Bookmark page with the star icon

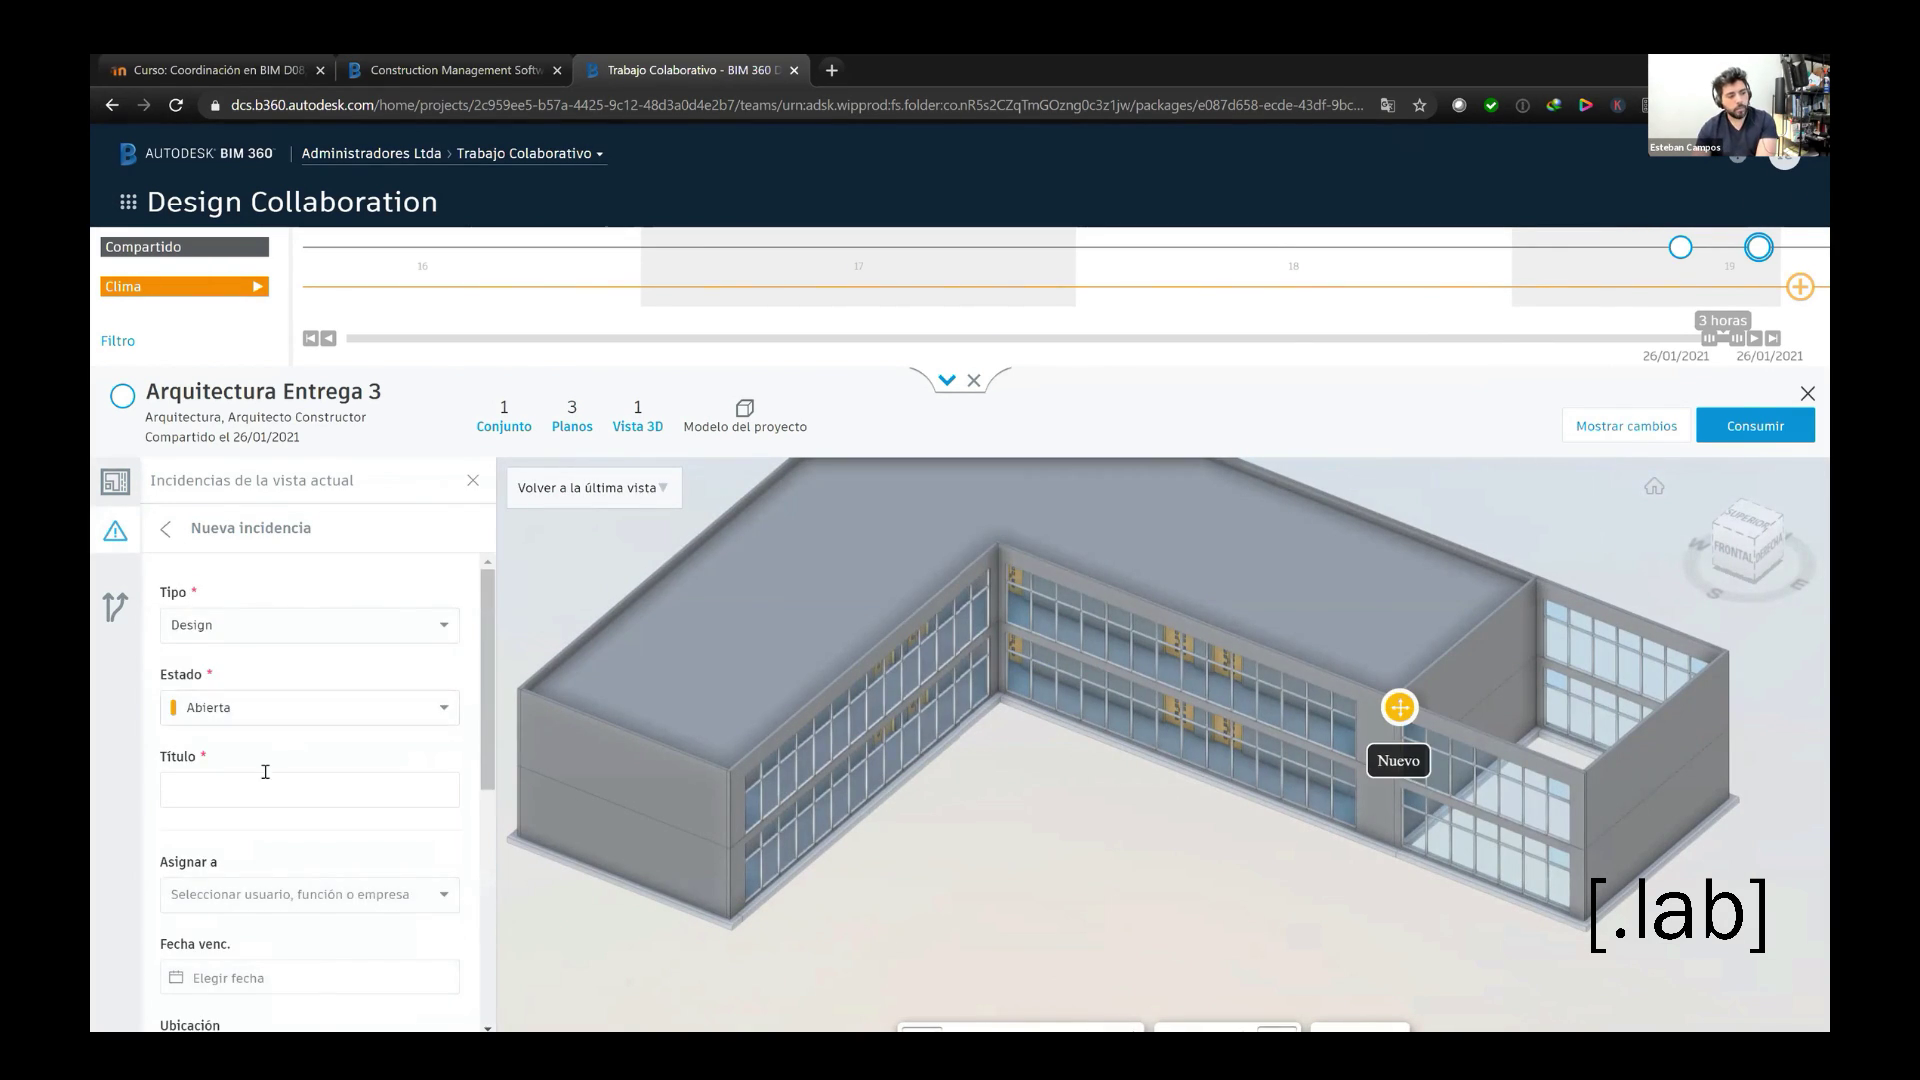point(1419,105)
